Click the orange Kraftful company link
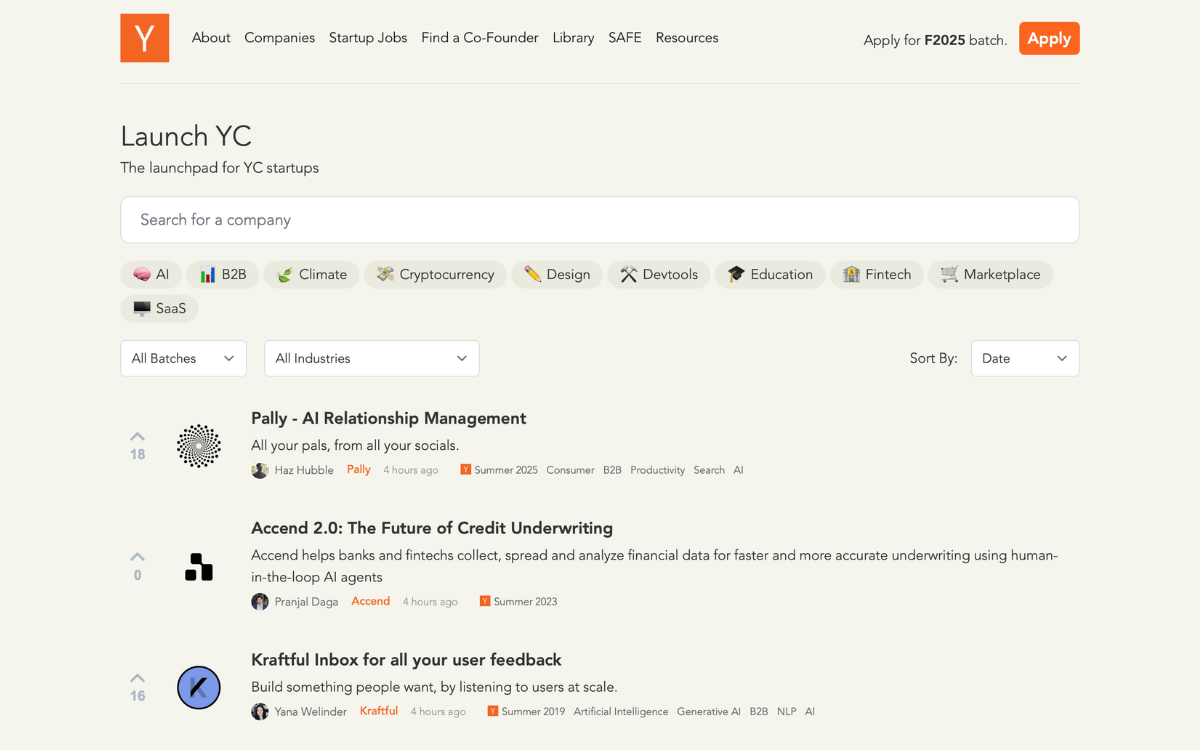This screenshot has height=750, width=1200. (x=379, y=712)
